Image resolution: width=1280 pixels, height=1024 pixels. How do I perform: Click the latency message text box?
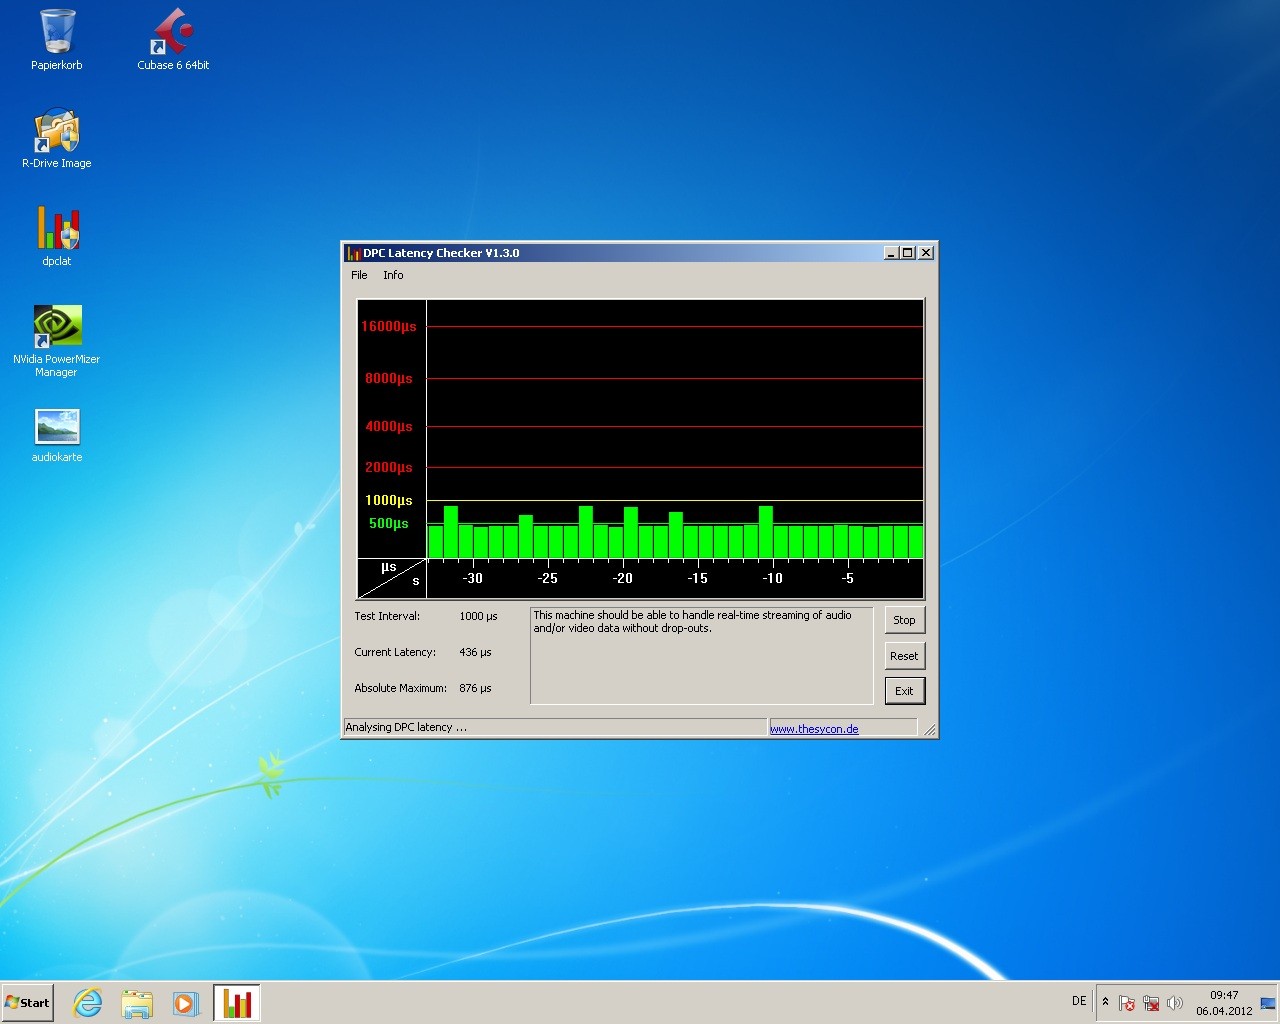[x=701, y=655]
